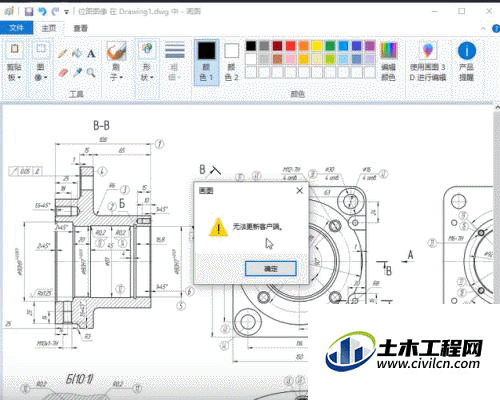Close the 画图 warning dialog
Screen dimensions: 500x400
pyautogui.click(x=299, y=191)
